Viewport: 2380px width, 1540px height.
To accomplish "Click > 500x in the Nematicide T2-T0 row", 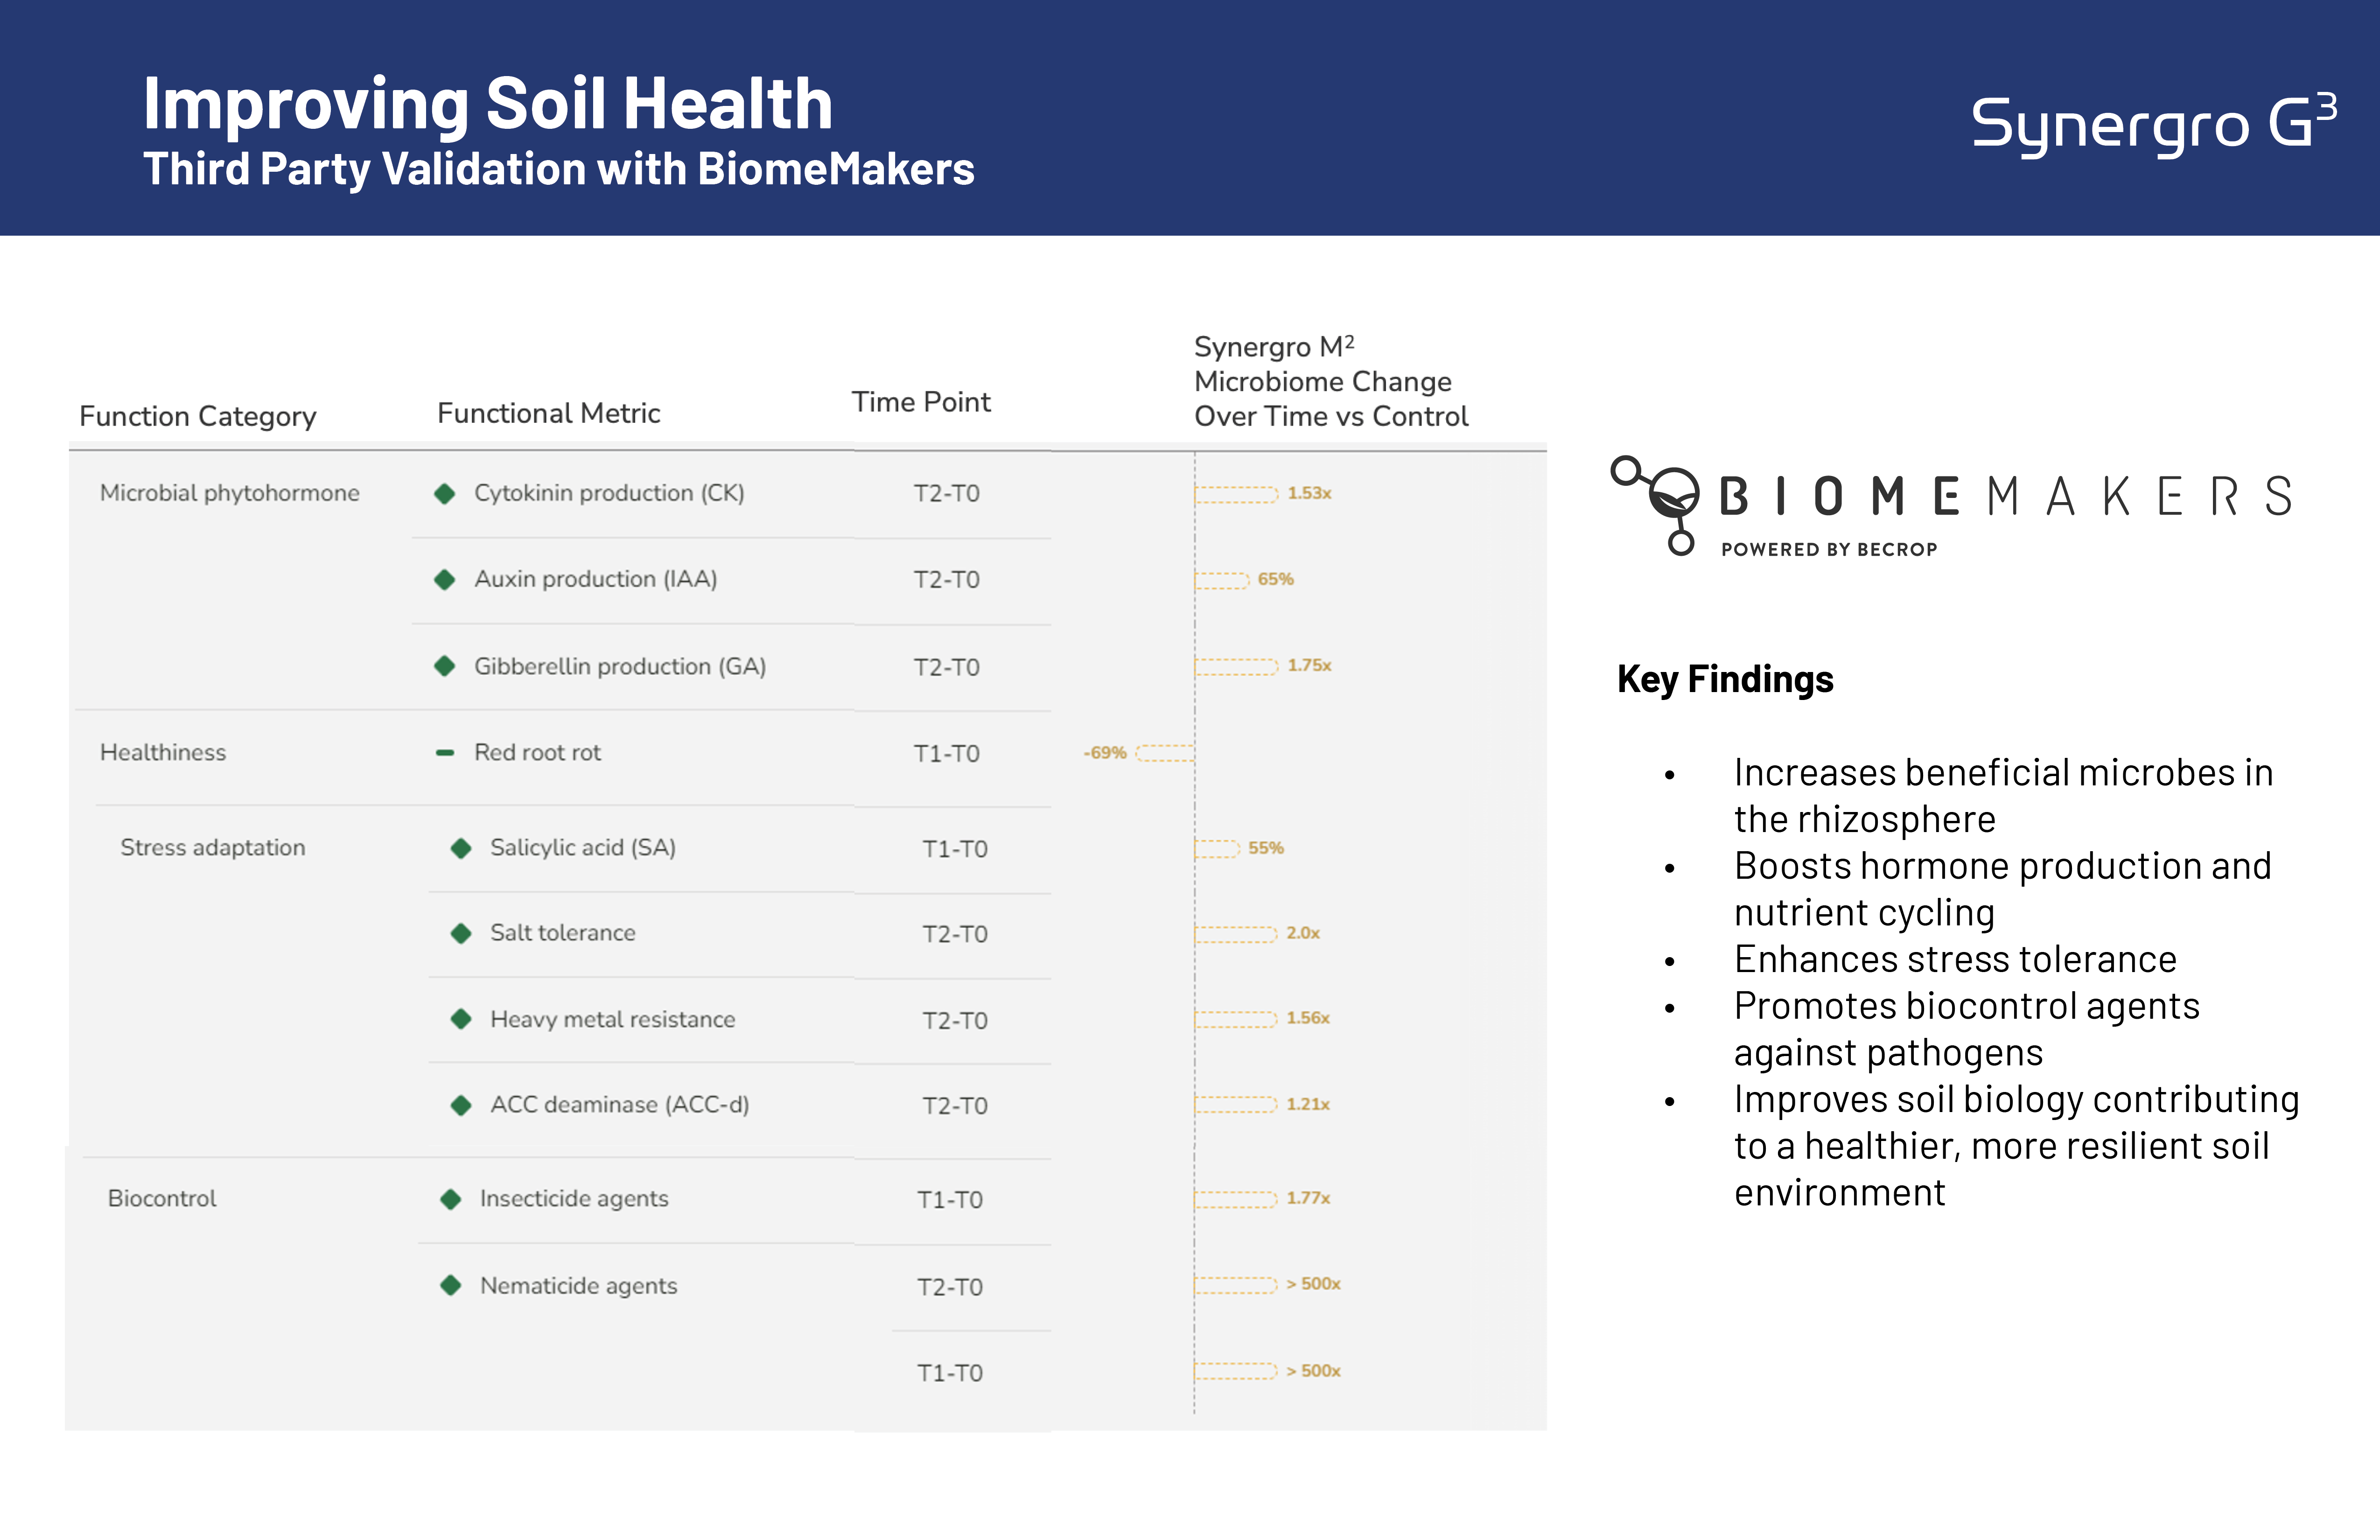I will pyautogui.click(x=1313, y=1284).
